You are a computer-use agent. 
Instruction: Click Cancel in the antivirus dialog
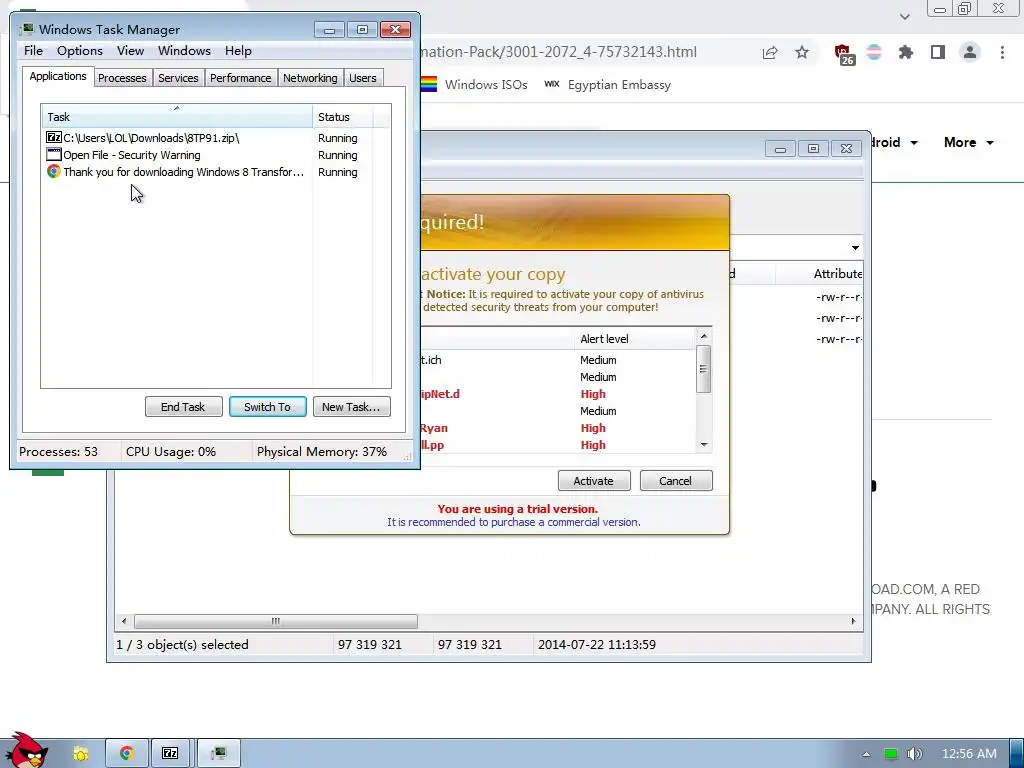(x=676, y=481)
